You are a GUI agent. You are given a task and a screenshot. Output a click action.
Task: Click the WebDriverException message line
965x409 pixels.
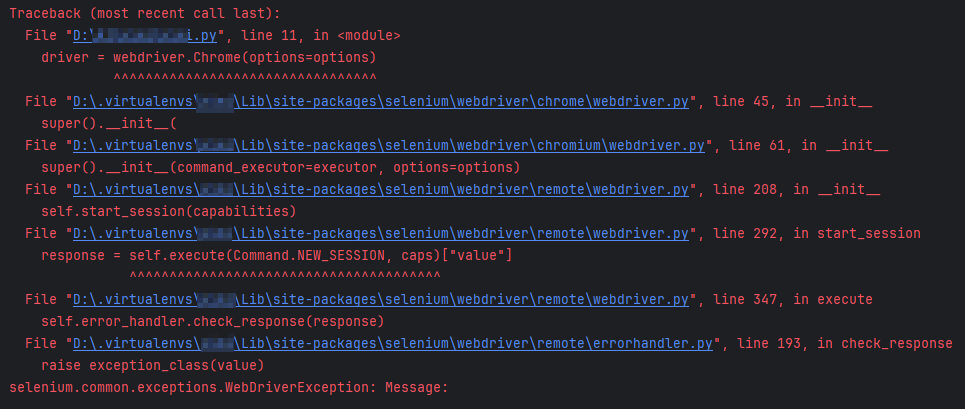tap(228, 387)
